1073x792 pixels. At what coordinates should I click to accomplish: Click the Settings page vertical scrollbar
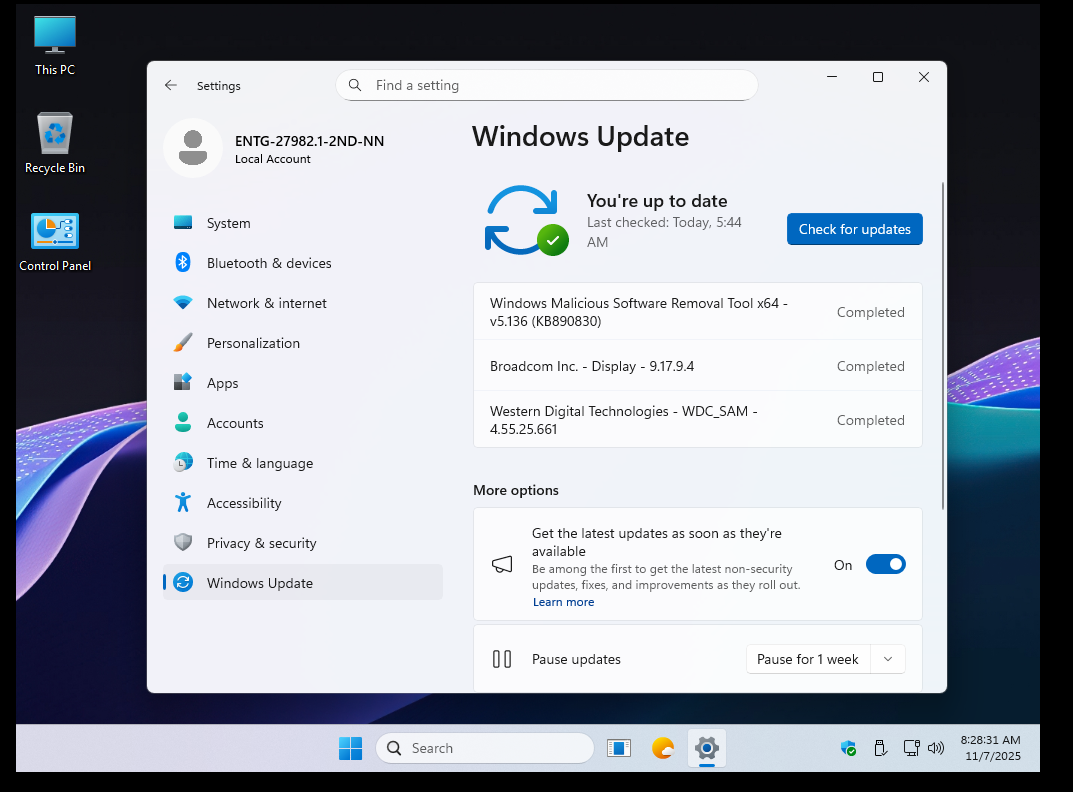[x=942, y=346]
